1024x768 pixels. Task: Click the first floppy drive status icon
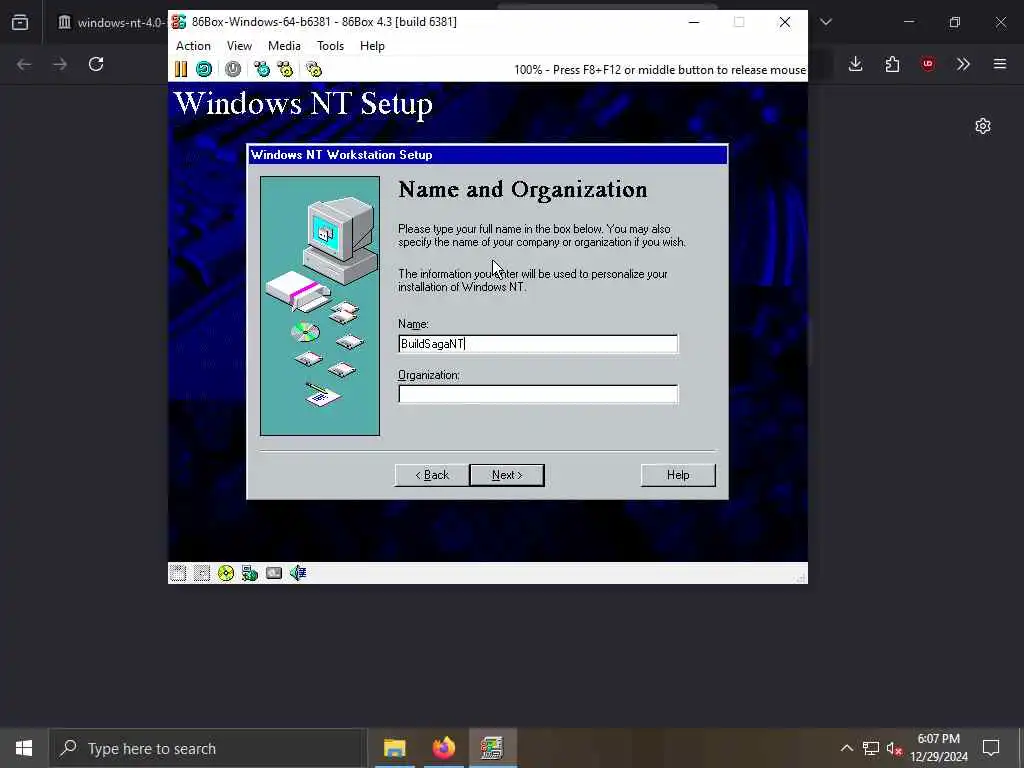[178, 573]
